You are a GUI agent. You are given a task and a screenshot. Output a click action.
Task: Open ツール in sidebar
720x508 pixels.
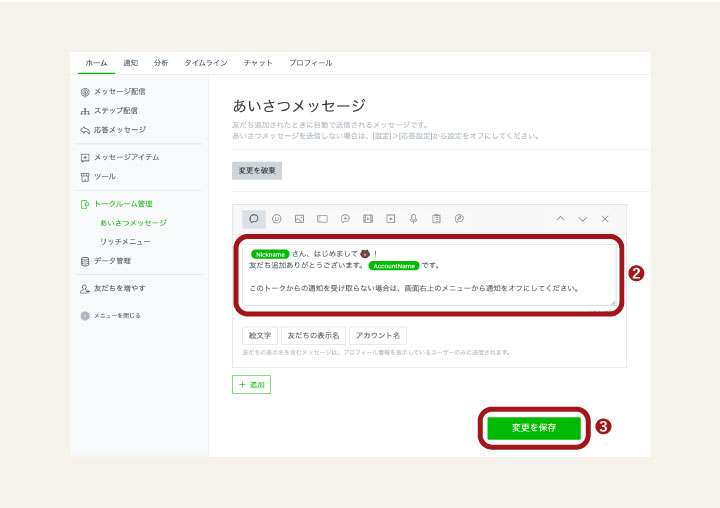pyautogui.click(x=98, y=176)
